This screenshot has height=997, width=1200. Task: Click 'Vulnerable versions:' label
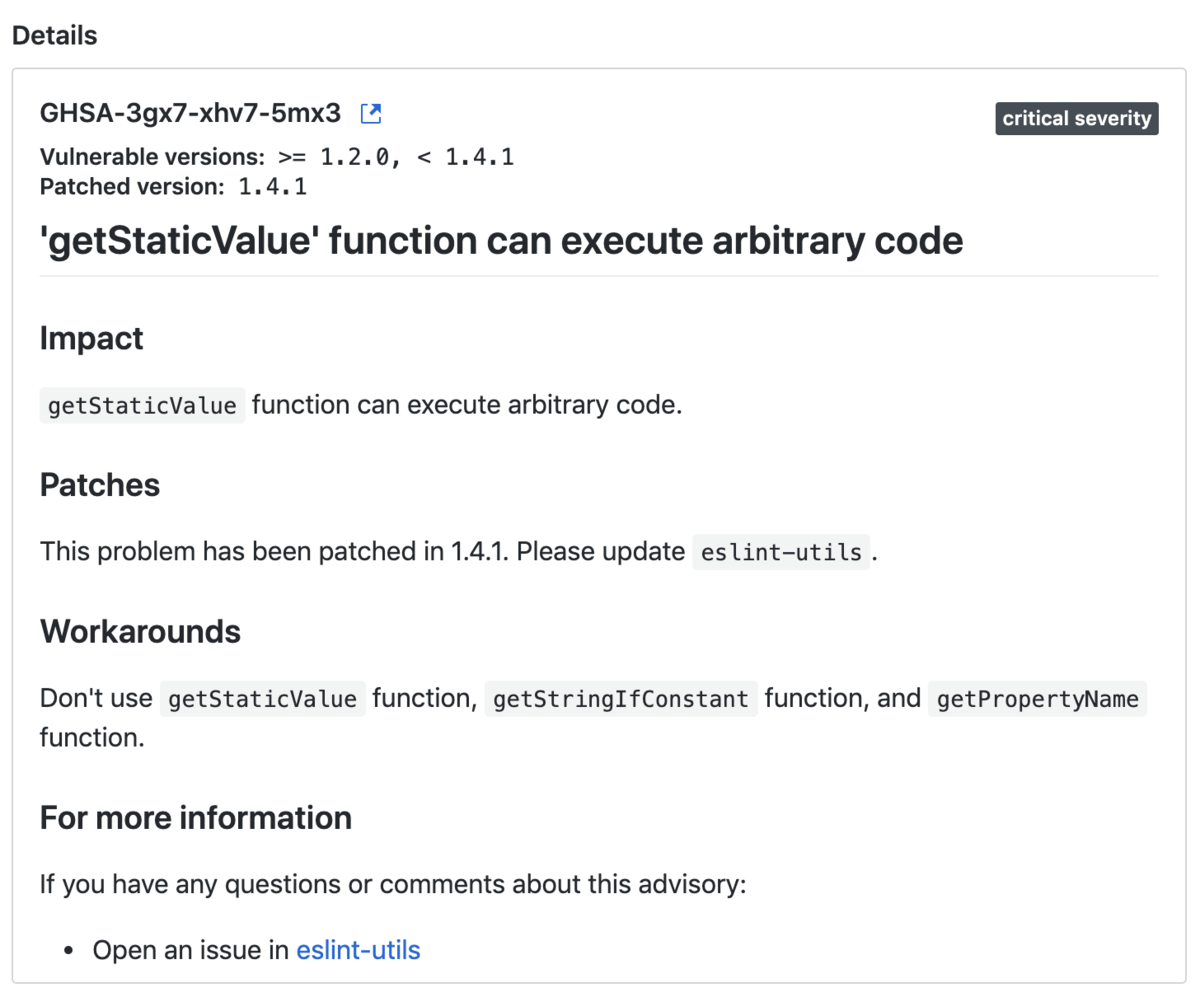152,157
